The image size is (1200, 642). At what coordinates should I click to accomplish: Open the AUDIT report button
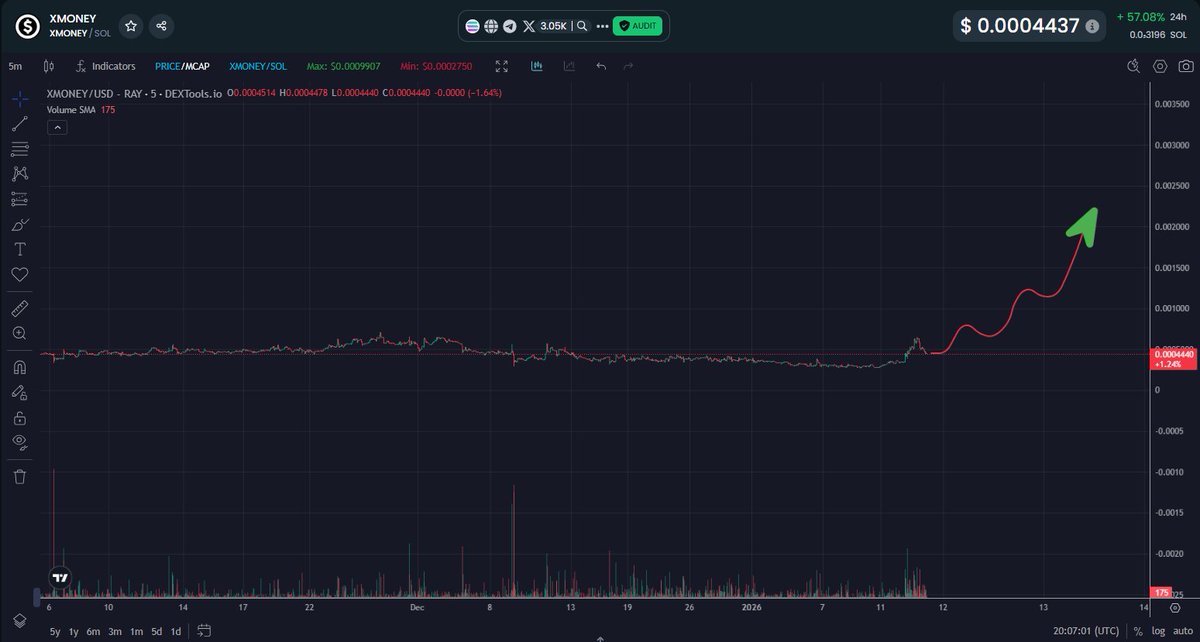coord(637,26)
